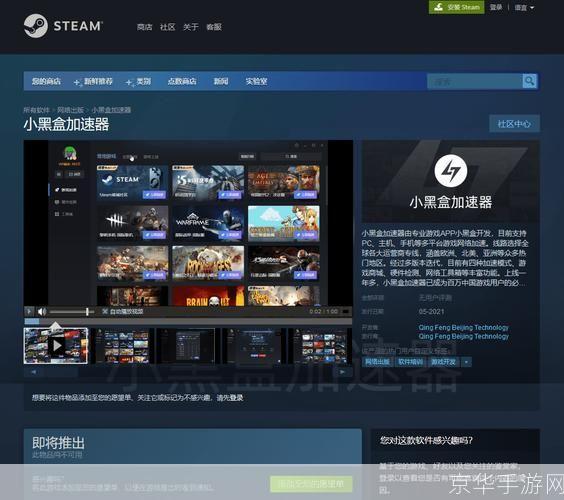Follow the 所有软件 breadcrumb link
This screenshot has height=500, width=564.
(x=36, y=110)
